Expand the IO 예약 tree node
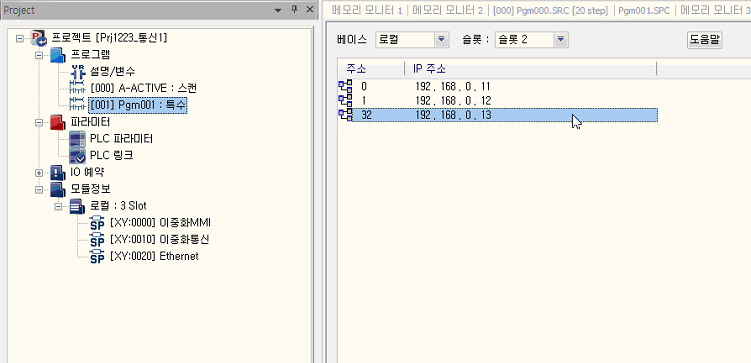751x363 pixels. tap(39, 172)
